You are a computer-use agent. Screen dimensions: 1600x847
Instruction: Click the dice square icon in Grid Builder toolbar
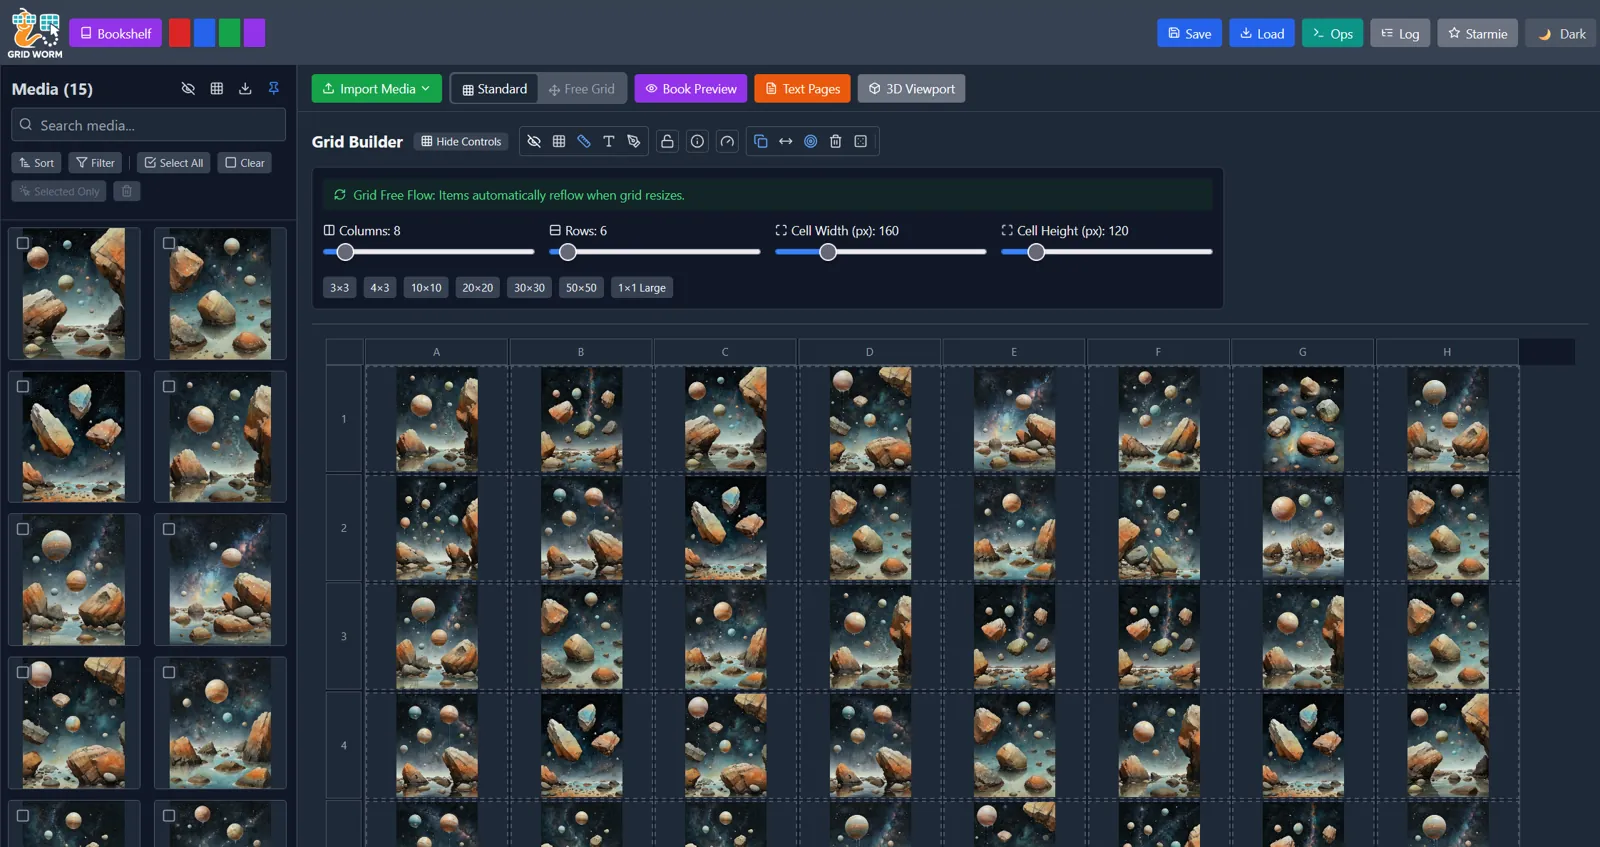click(x=861, y=141)
